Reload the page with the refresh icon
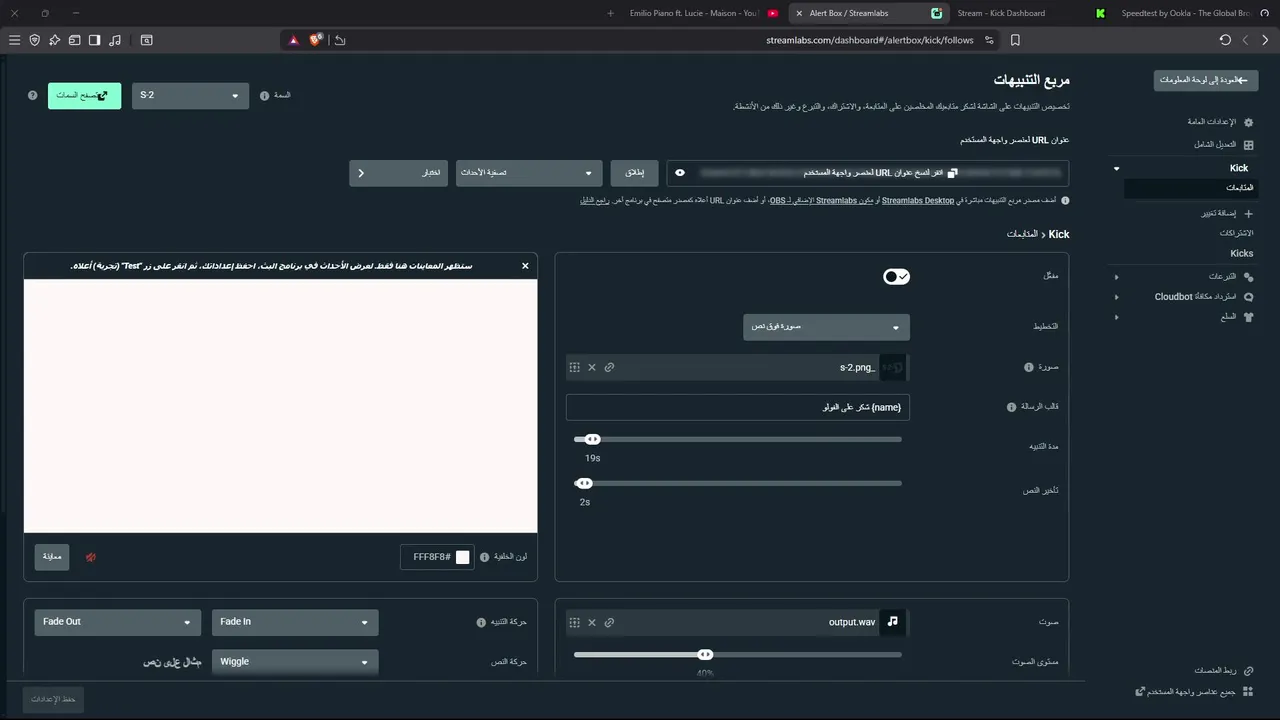 click(1225, 40)
